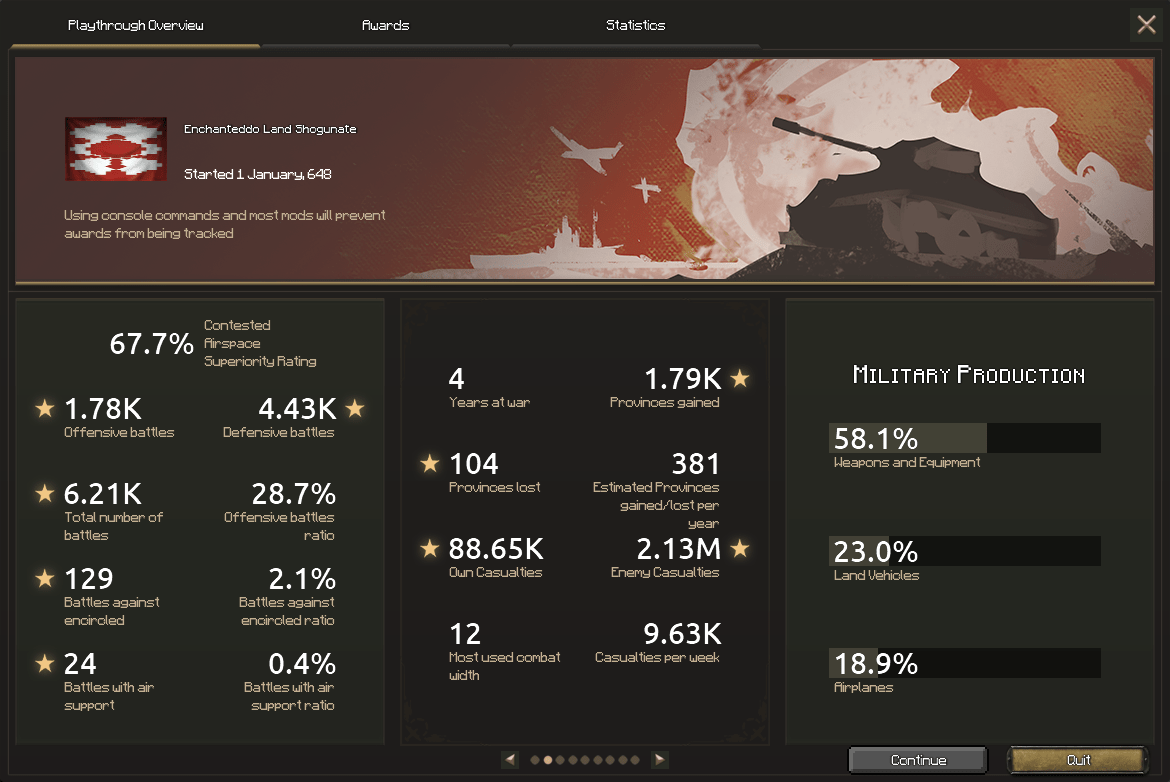Select the third page indicator dot

coord(560,760)
